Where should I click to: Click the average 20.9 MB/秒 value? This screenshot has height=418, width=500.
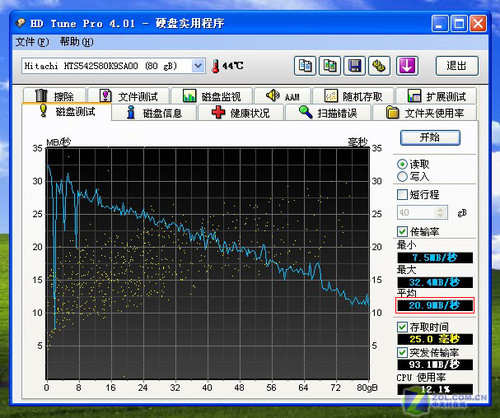pyautogui.click(x=435, y=305)
